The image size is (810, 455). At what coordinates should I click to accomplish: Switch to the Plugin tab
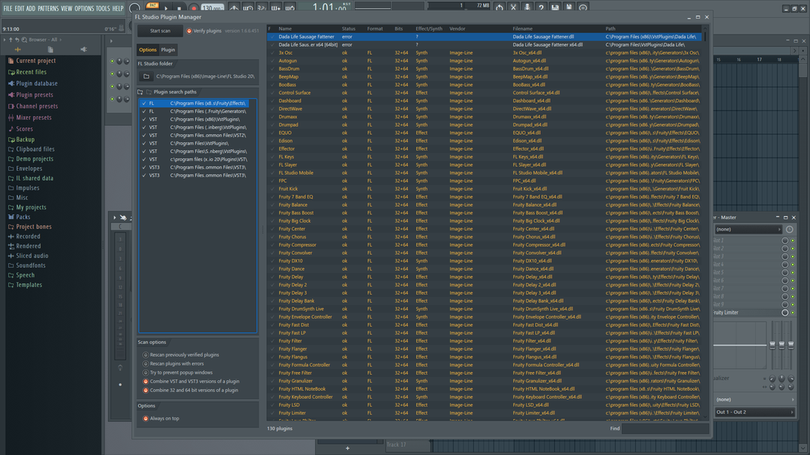point(168,50)
